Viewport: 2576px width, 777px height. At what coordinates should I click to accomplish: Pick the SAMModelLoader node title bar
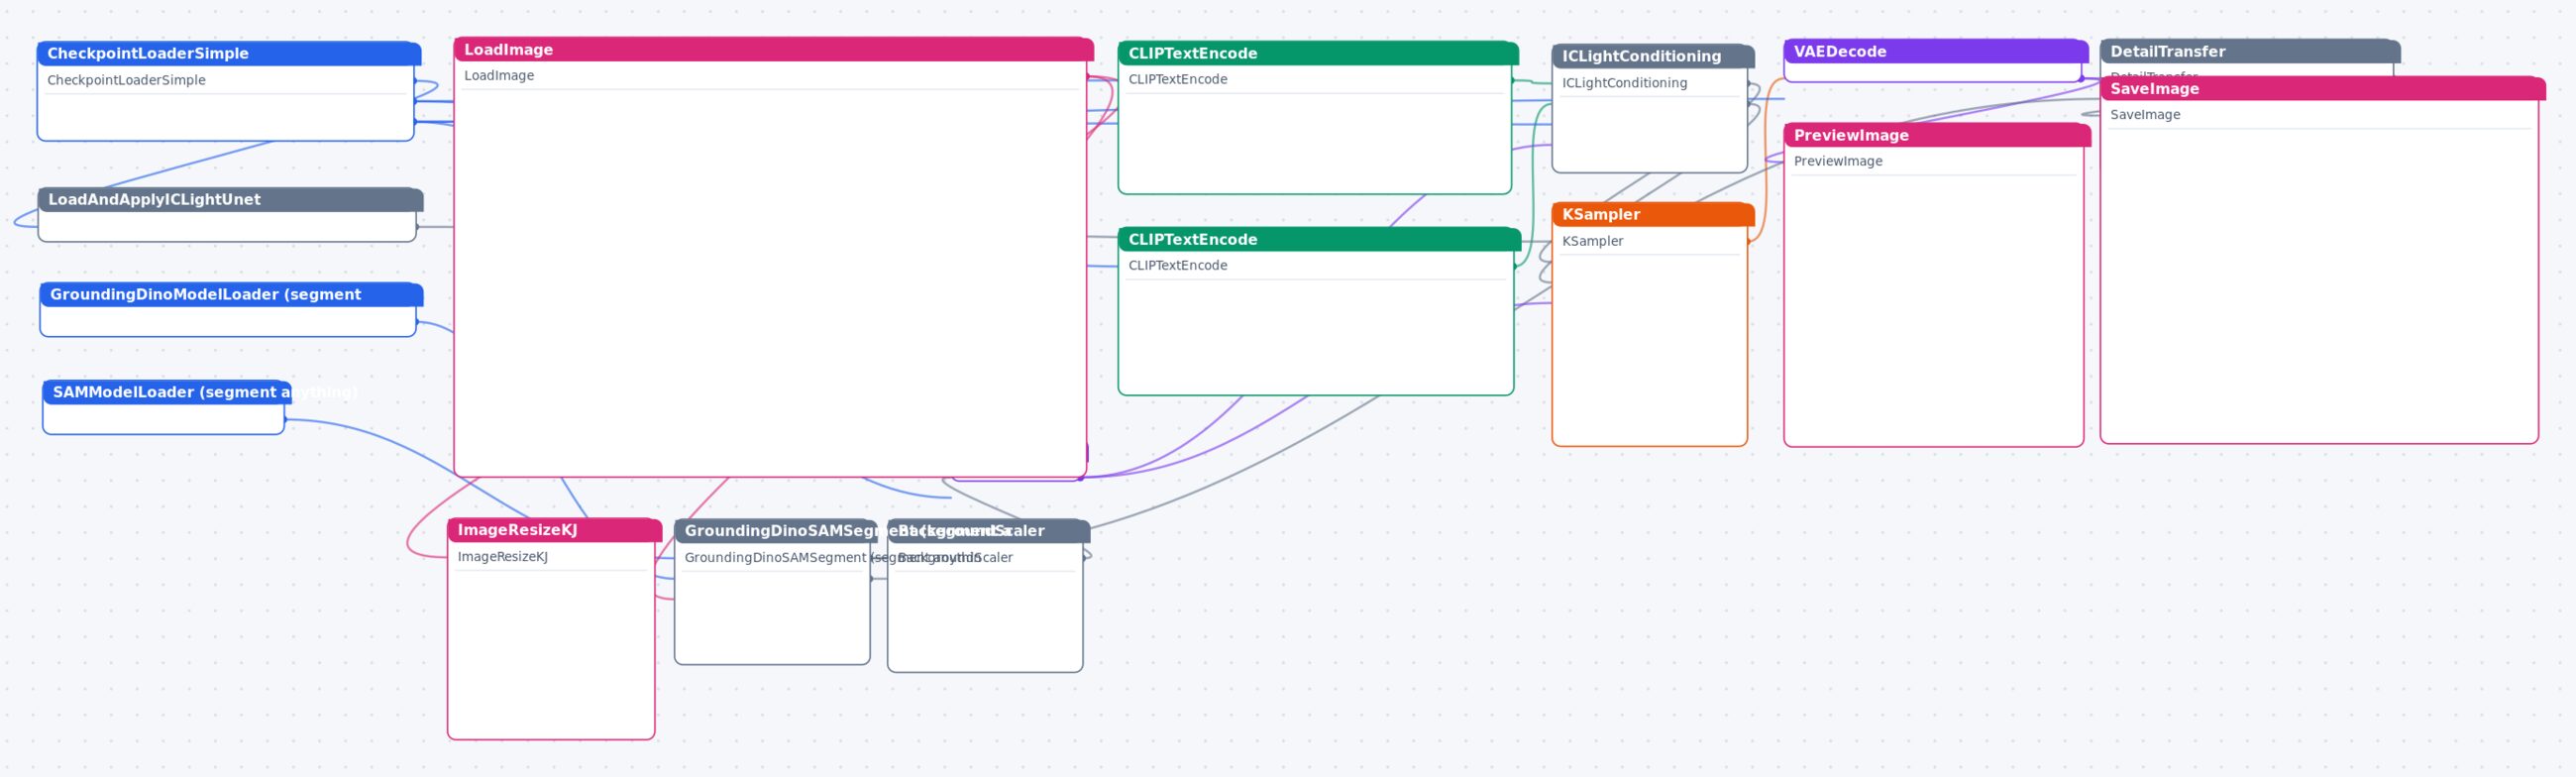point(167,392)
